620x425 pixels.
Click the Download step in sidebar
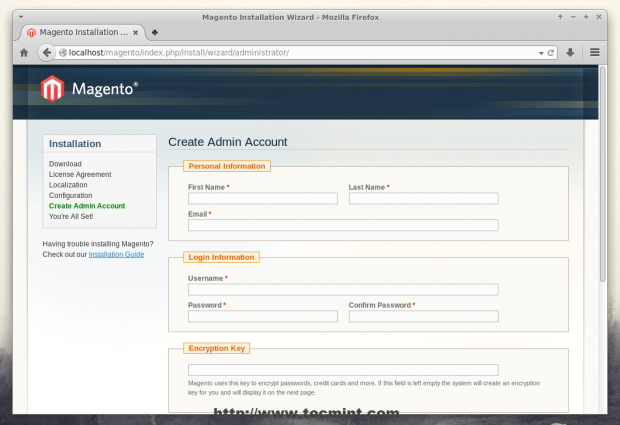65,164
